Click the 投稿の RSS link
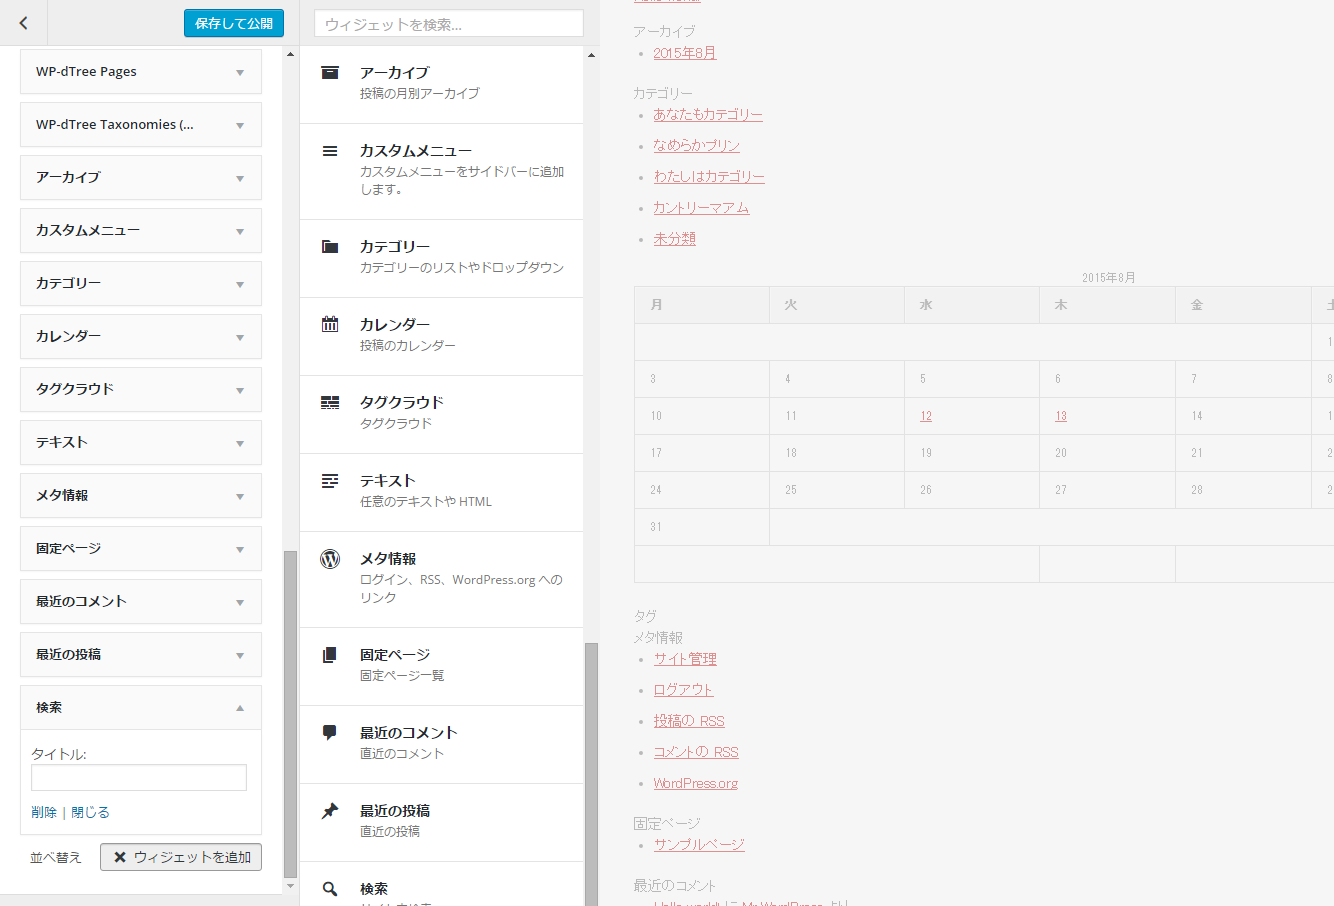Viewport: 1334px width, 906px height. (x=689, y=721)
